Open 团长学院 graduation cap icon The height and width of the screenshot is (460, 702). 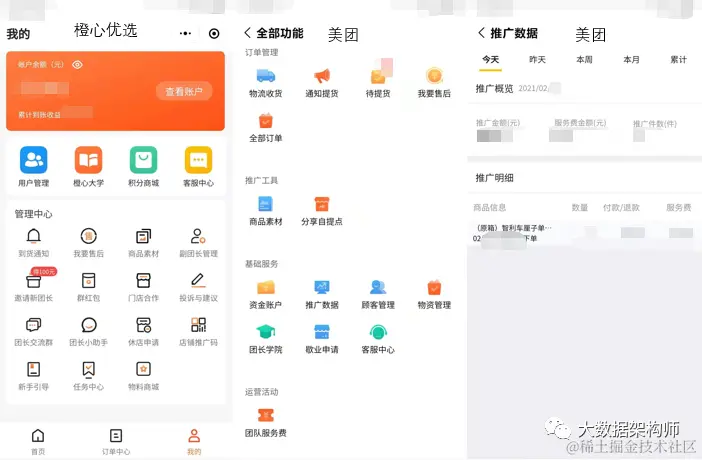(265, 332)
